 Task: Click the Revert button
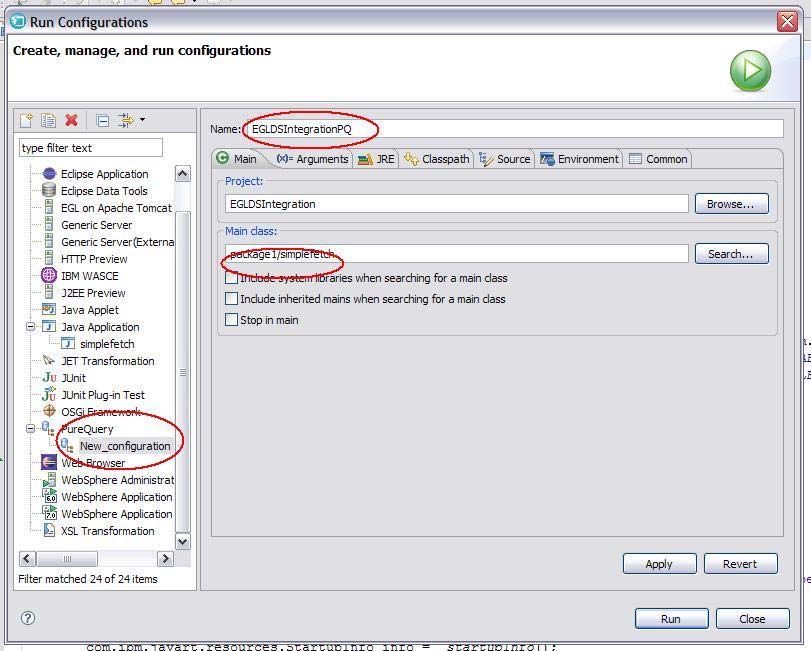tap(740, 564)
